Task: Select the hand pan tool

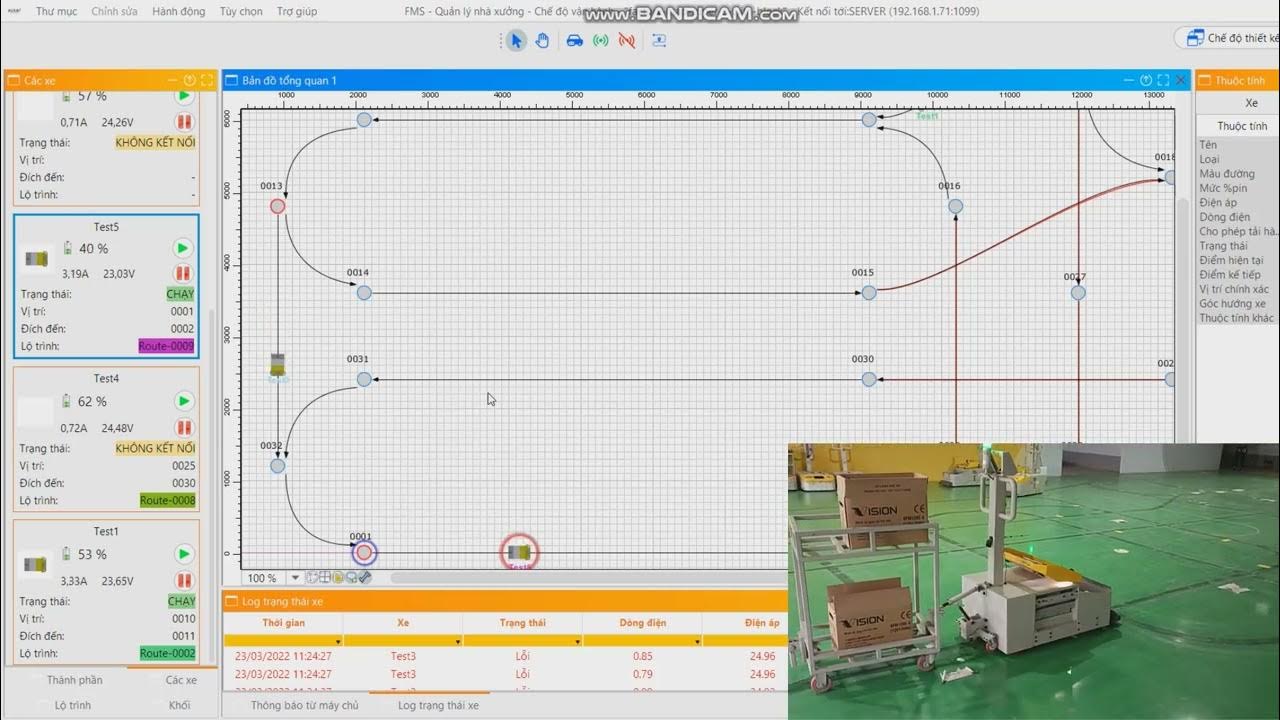Action: pos(542,41)
